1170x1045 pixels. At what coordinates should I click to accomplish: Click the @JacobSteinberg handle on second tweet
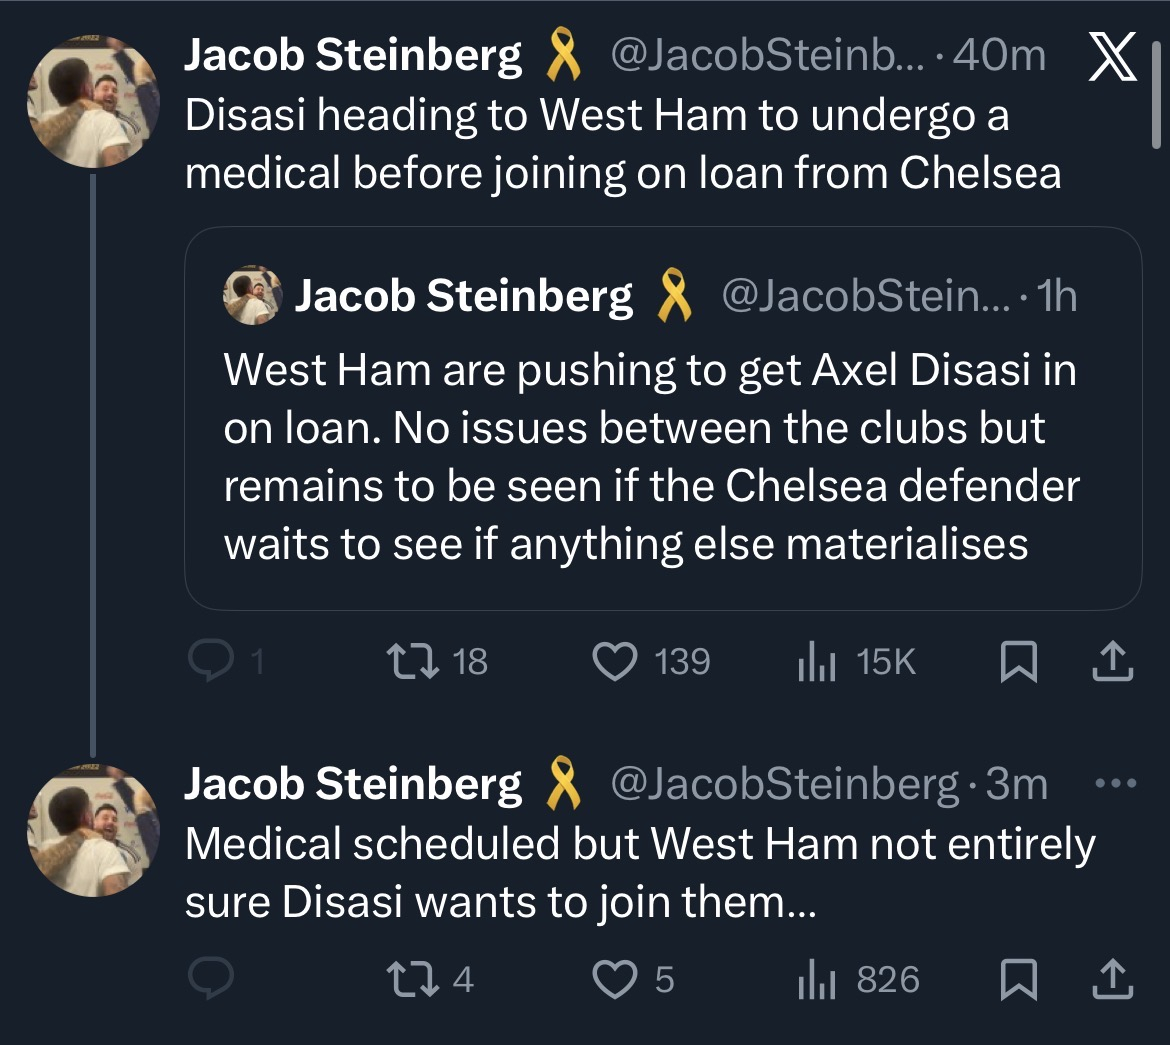783,785
